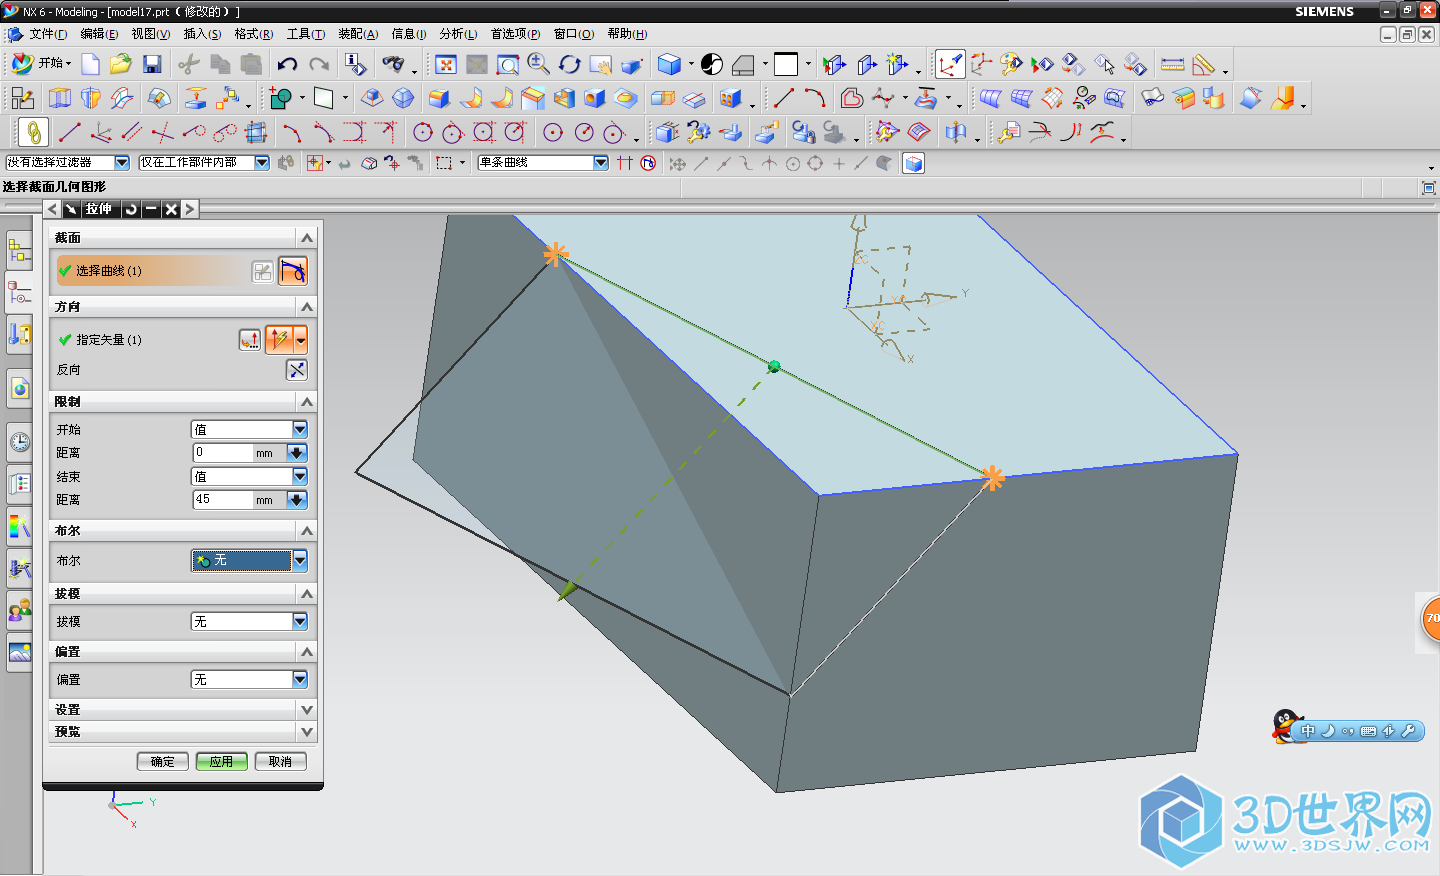Click the Extrude feature icon

[60, 98]
